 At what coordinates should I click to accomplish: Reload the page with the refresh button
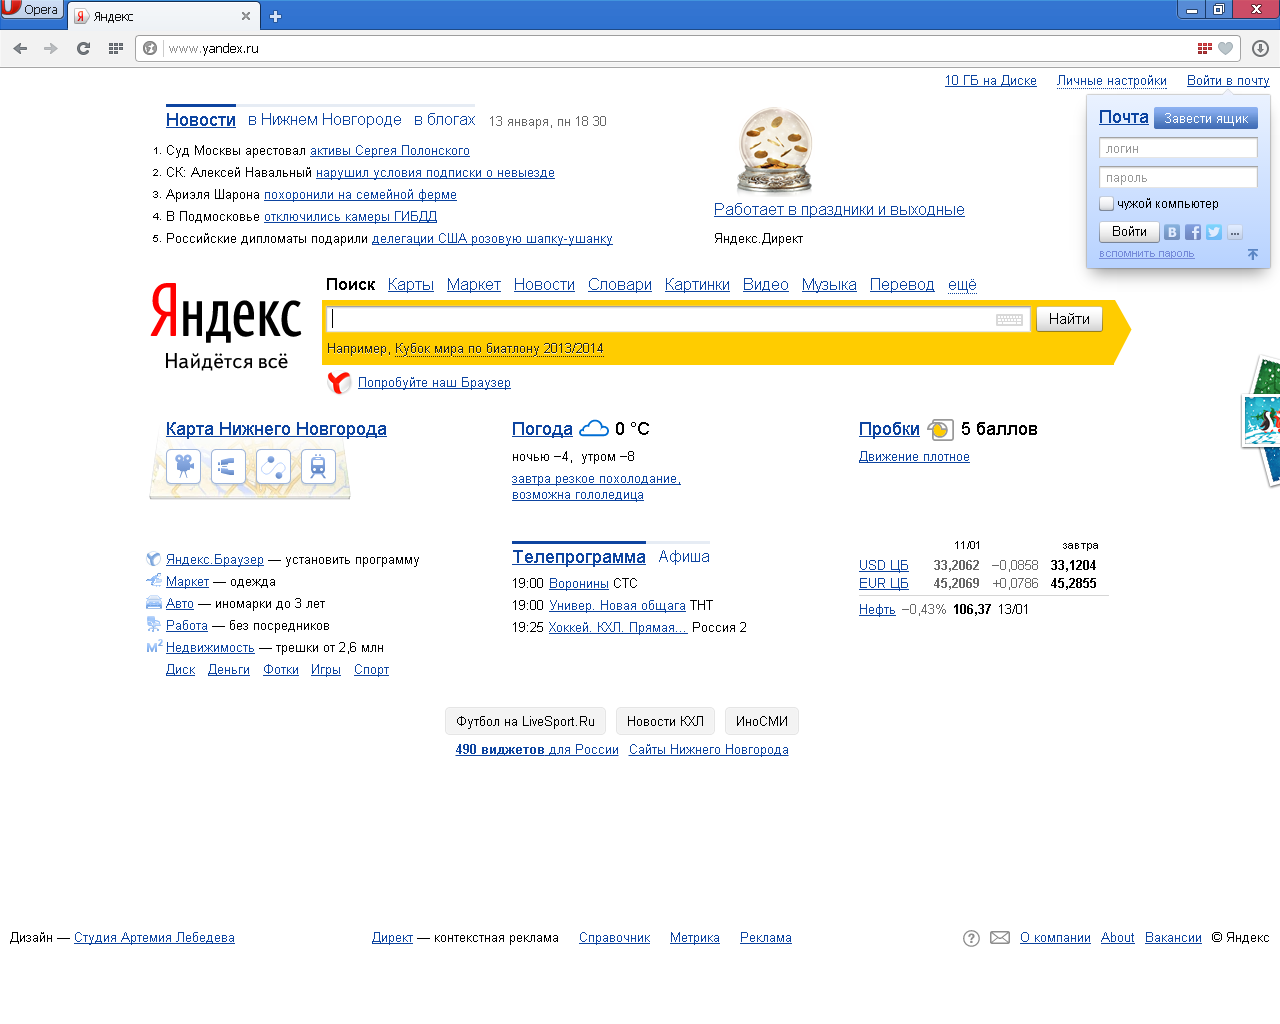[x=83, y=48]
